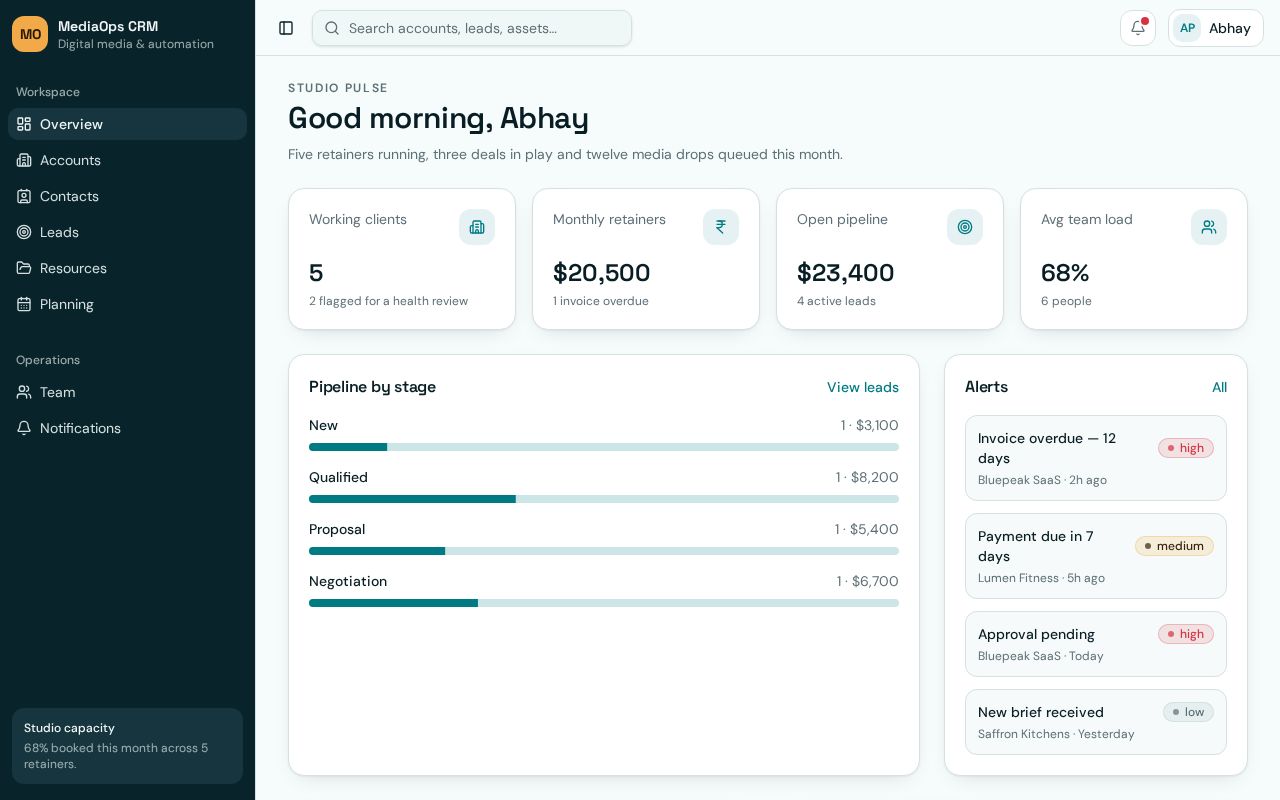1280x800 pixels.
Task: Click the search magnifier icon
Action: tap(333, 28)
